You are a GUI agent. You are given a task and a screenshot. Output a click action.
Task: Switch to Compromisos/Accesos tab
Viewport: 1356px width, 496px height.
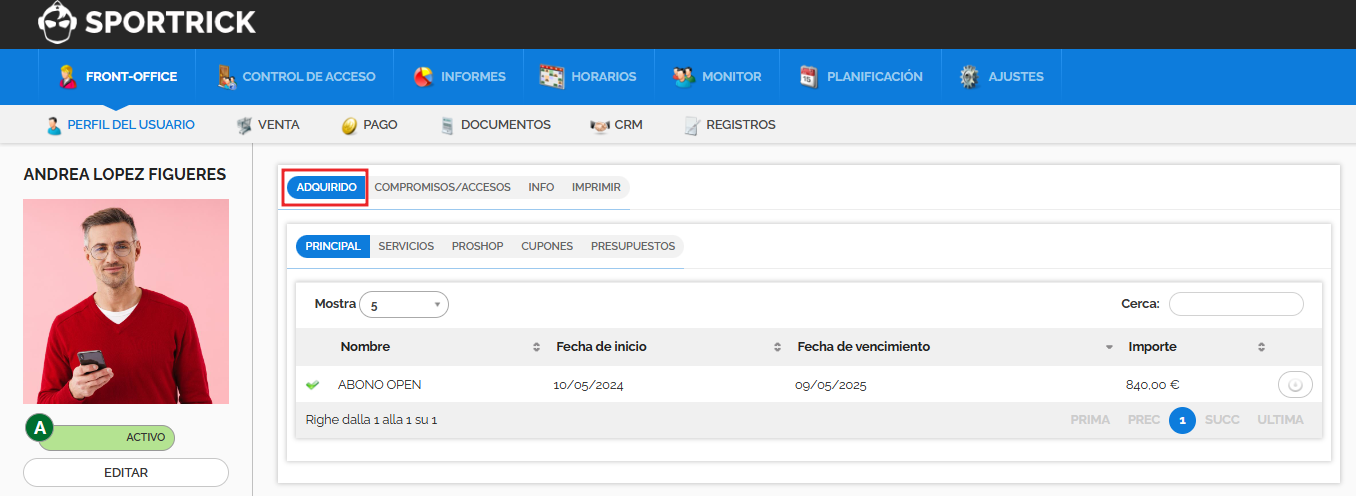click(442, 187)
